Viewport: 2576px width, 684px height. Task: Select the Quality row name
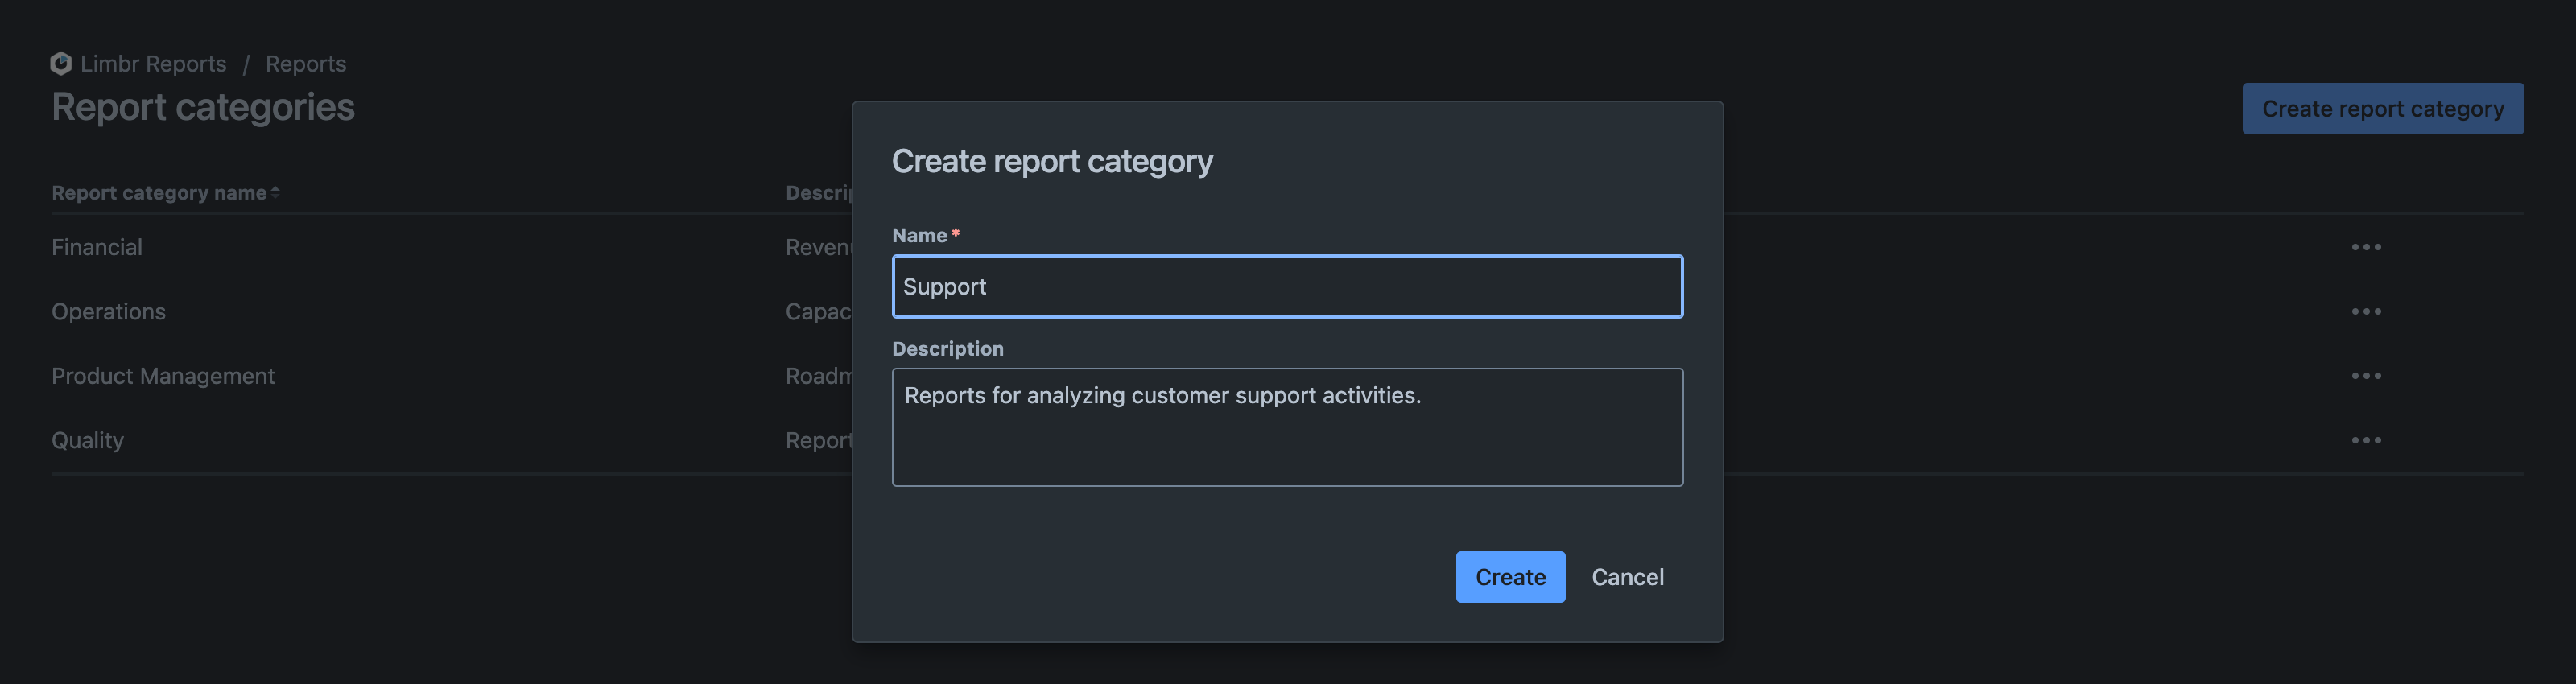pyautogui.click(x=88, y=440)
